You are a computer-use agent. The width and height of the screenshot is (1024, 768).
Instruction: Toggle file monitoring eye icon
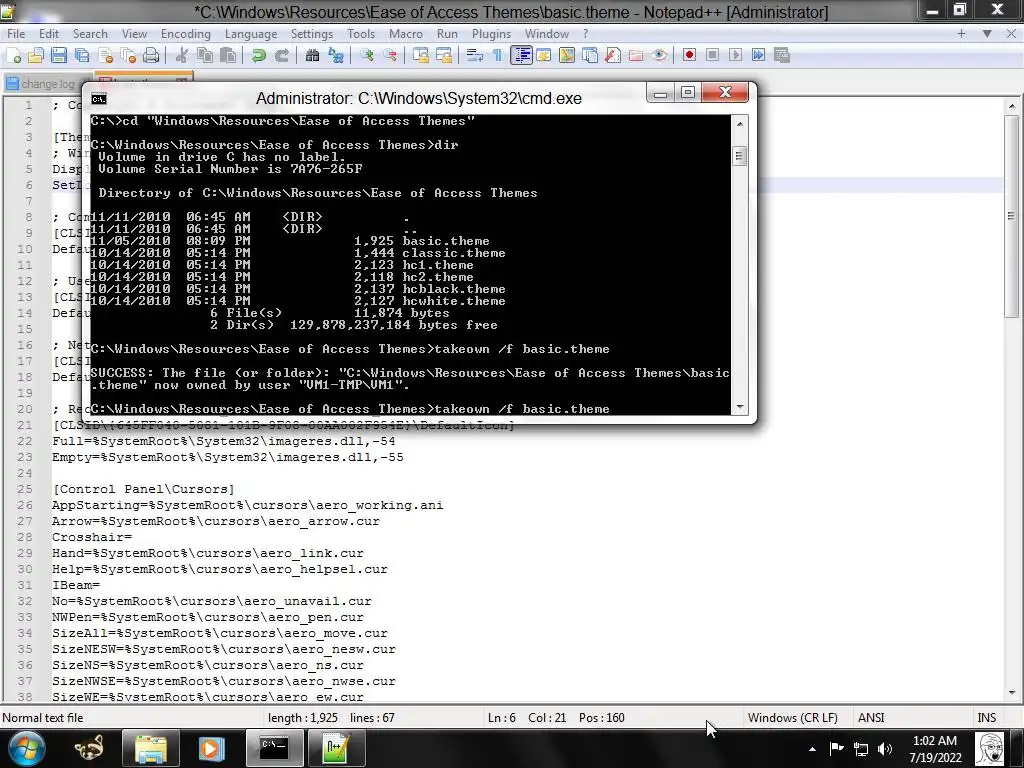659,56
